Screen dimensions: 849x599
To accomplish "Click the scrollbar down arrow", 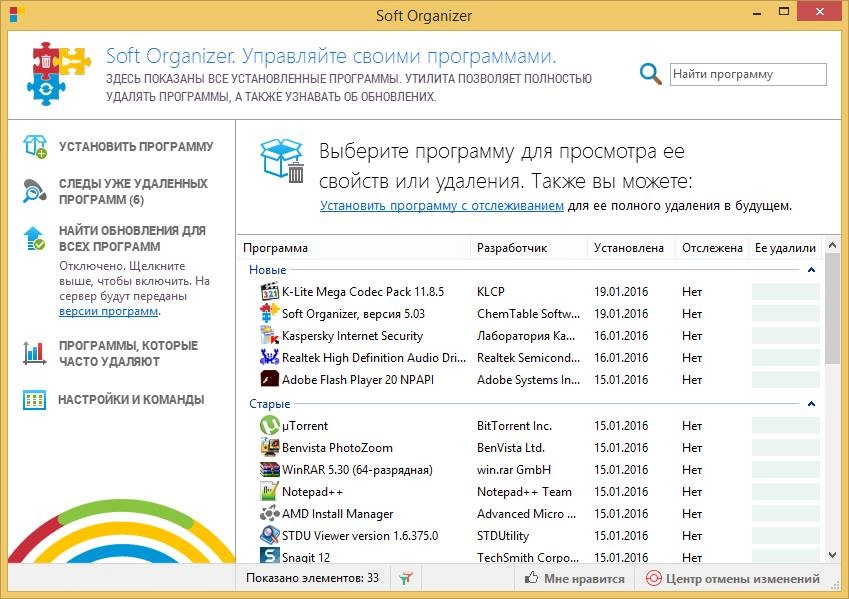I will click(x=833, y=555).
